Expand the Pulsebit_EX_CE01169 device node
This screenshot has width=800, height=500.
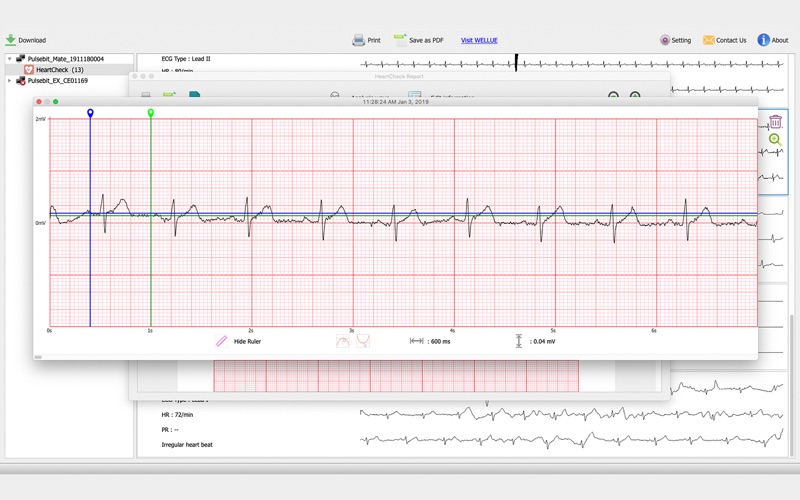point(9,81)
